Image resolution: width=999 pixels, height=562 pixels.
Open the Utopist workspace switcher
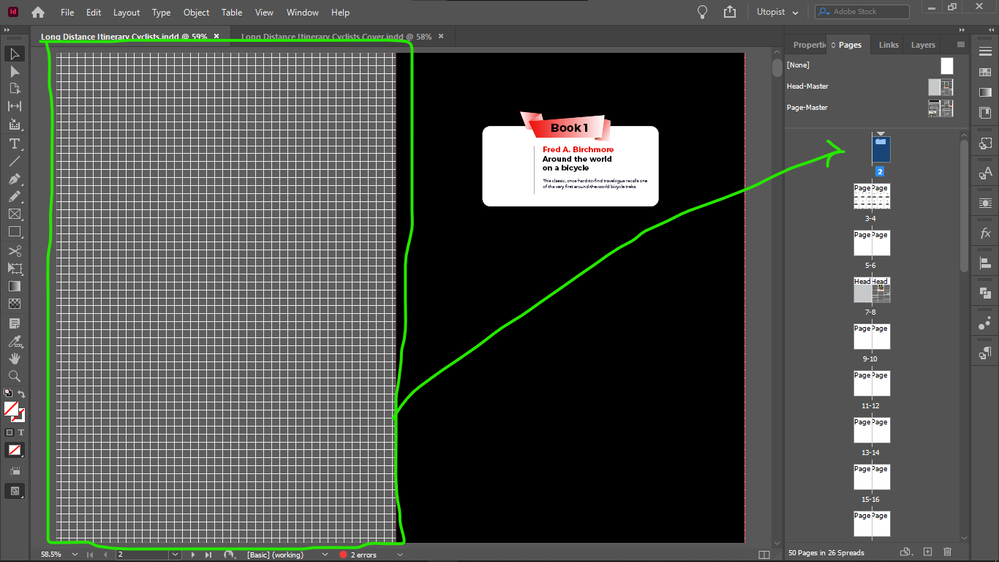[x=777, y=12]
